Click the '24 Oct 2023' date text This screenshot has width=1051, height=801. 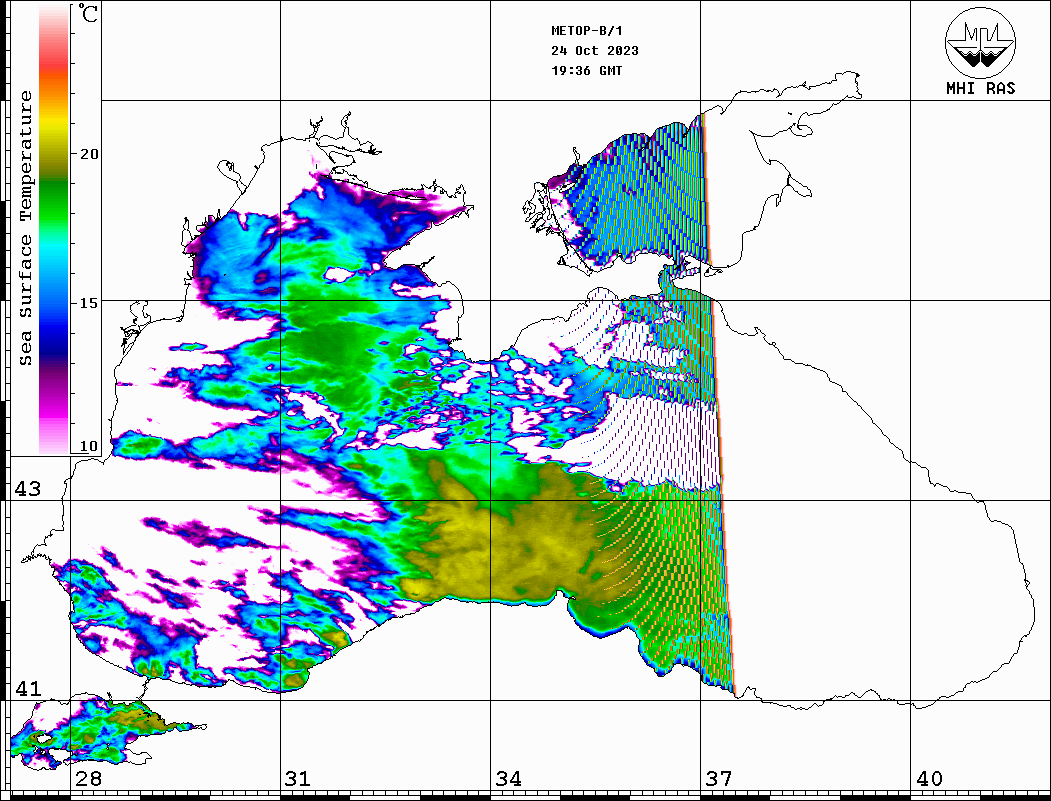point(595,51)
